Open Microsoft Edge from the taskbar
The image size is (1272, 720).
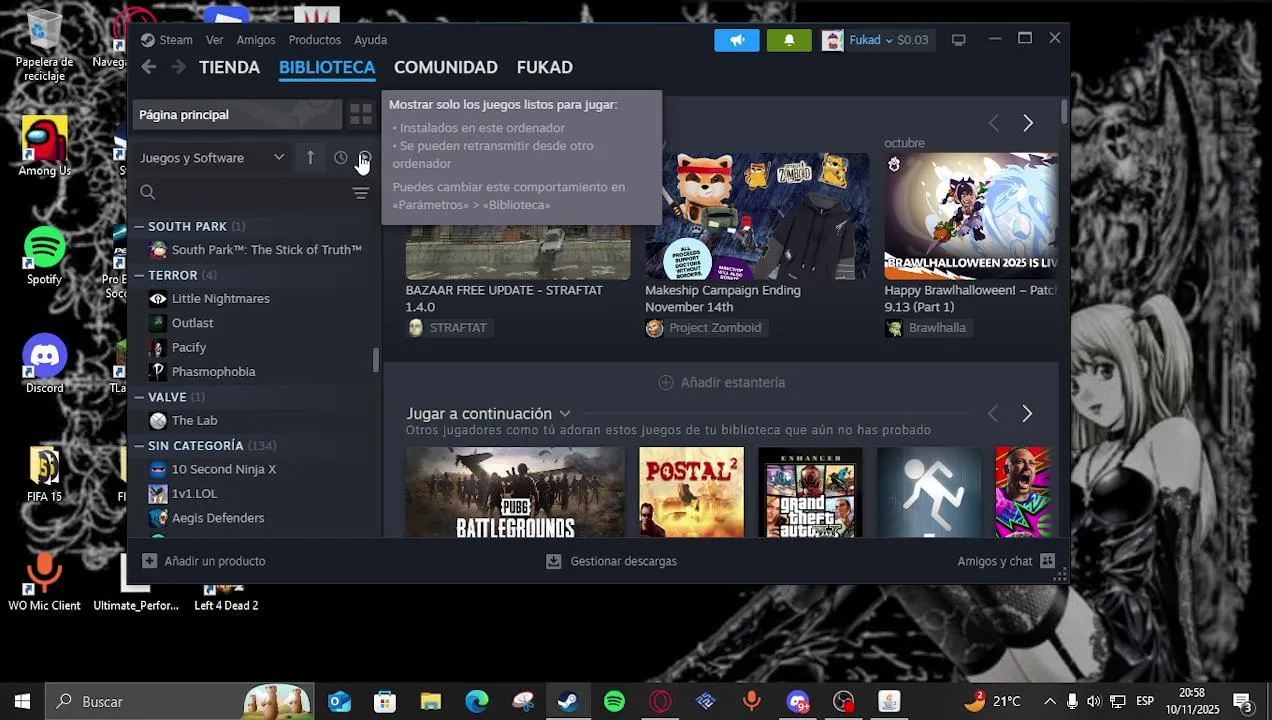477,702
